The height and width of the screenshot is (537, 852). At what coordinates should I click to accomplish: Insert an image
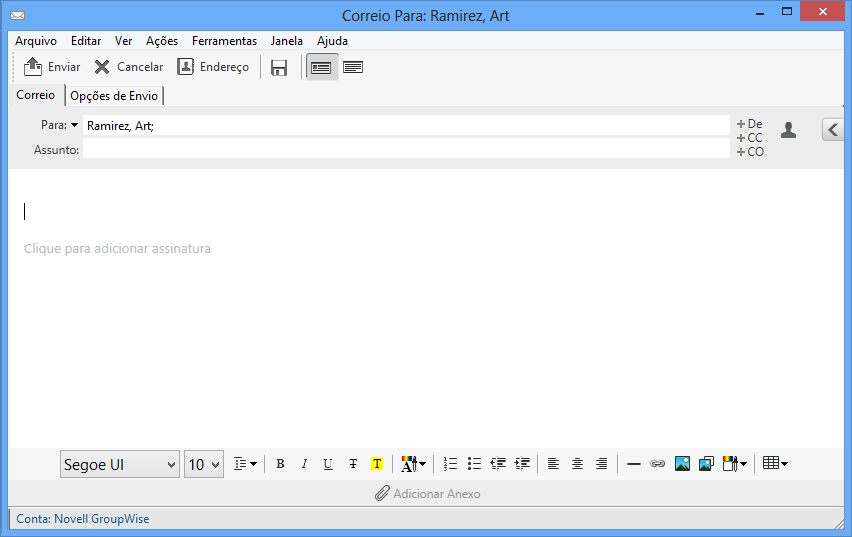[x=682, y=464]
